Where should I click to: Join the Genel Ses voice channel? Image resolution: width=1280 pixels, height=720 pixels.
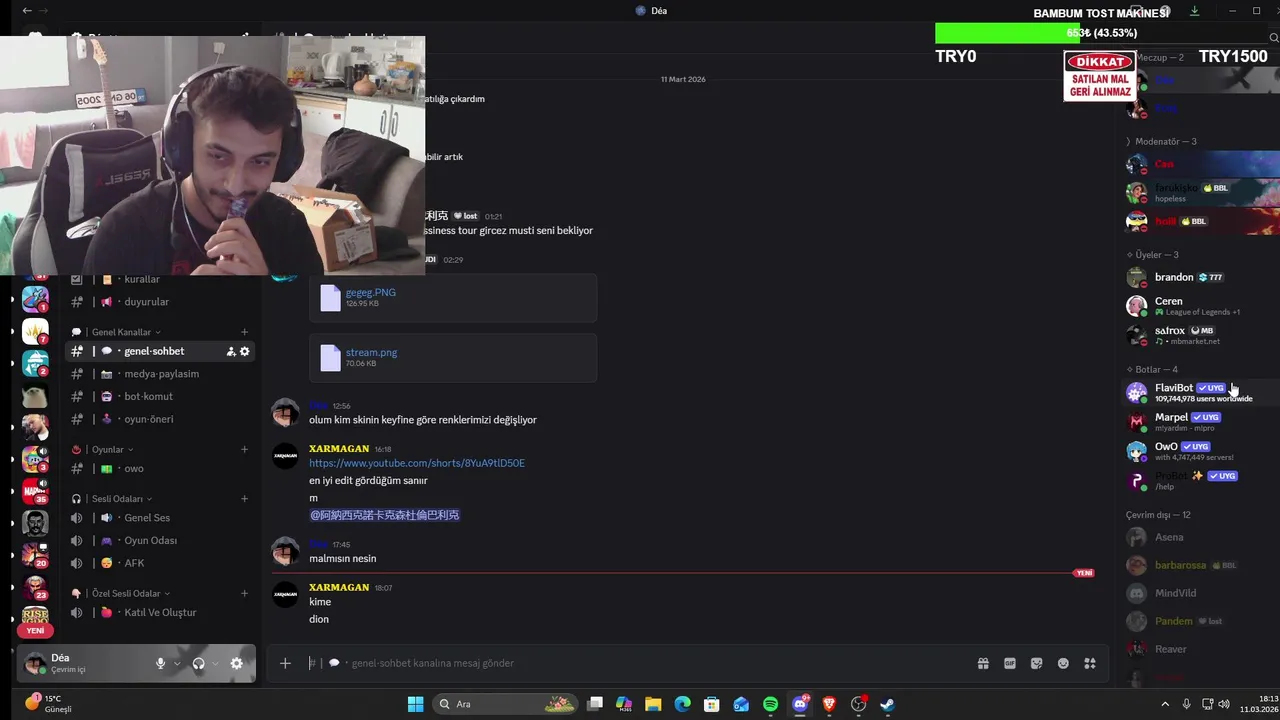tap(160, 518)
